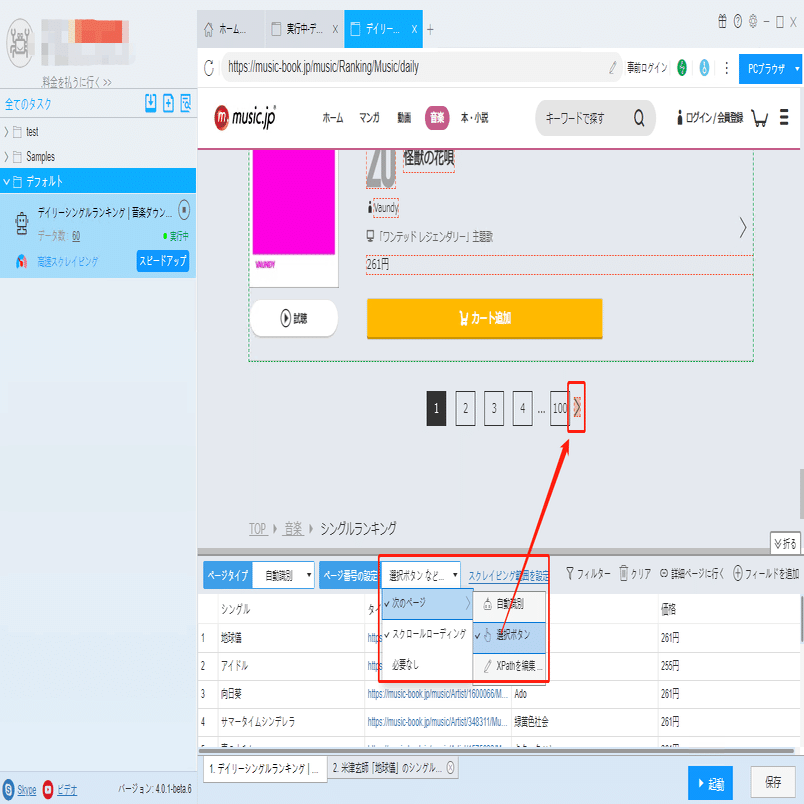Select 次のページ in the pagination dropdown menu
The image size is (804, 804).
[427, 604]
